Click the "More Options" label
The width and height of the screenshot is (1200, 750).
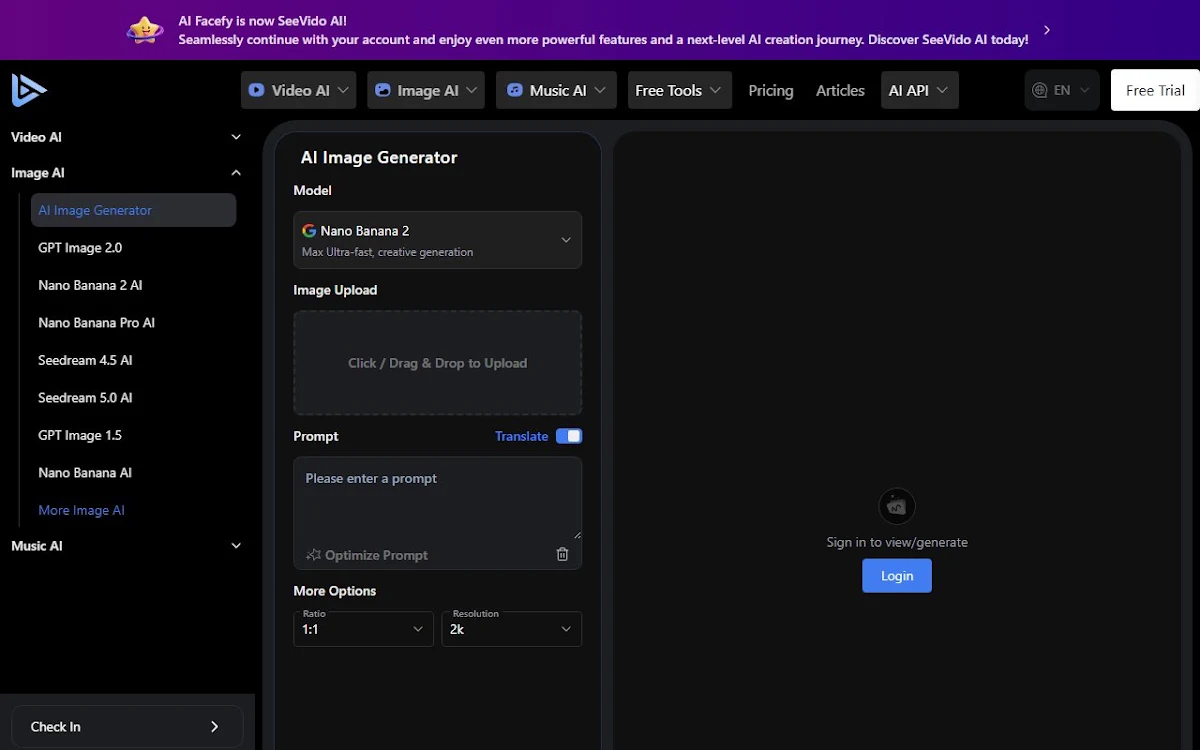click(335, 591)
